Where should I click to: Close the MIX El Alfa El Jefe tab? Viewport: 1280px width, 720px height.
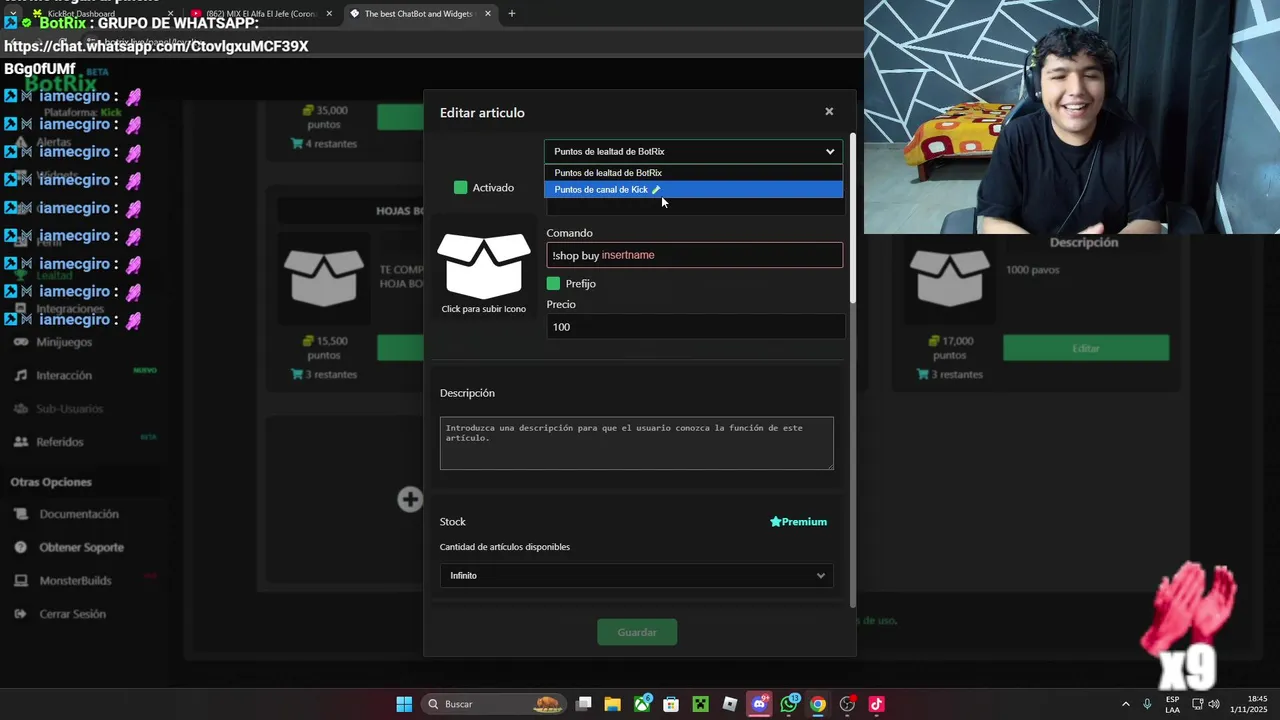click(x=329, y=14)
